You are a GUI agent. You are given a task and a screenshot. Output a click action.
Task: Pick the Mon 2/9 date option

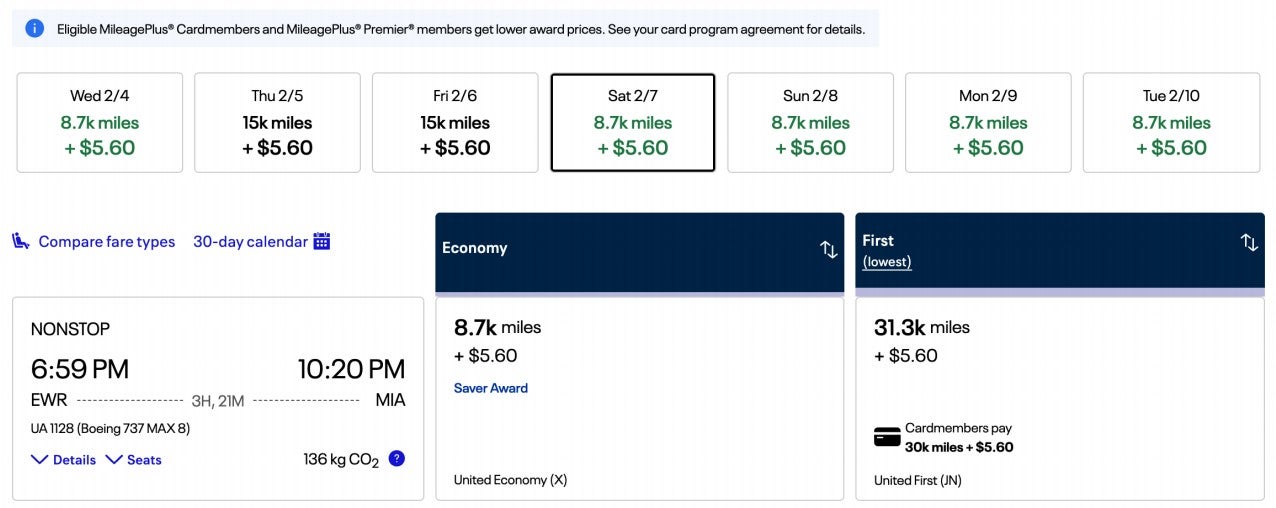988,122
